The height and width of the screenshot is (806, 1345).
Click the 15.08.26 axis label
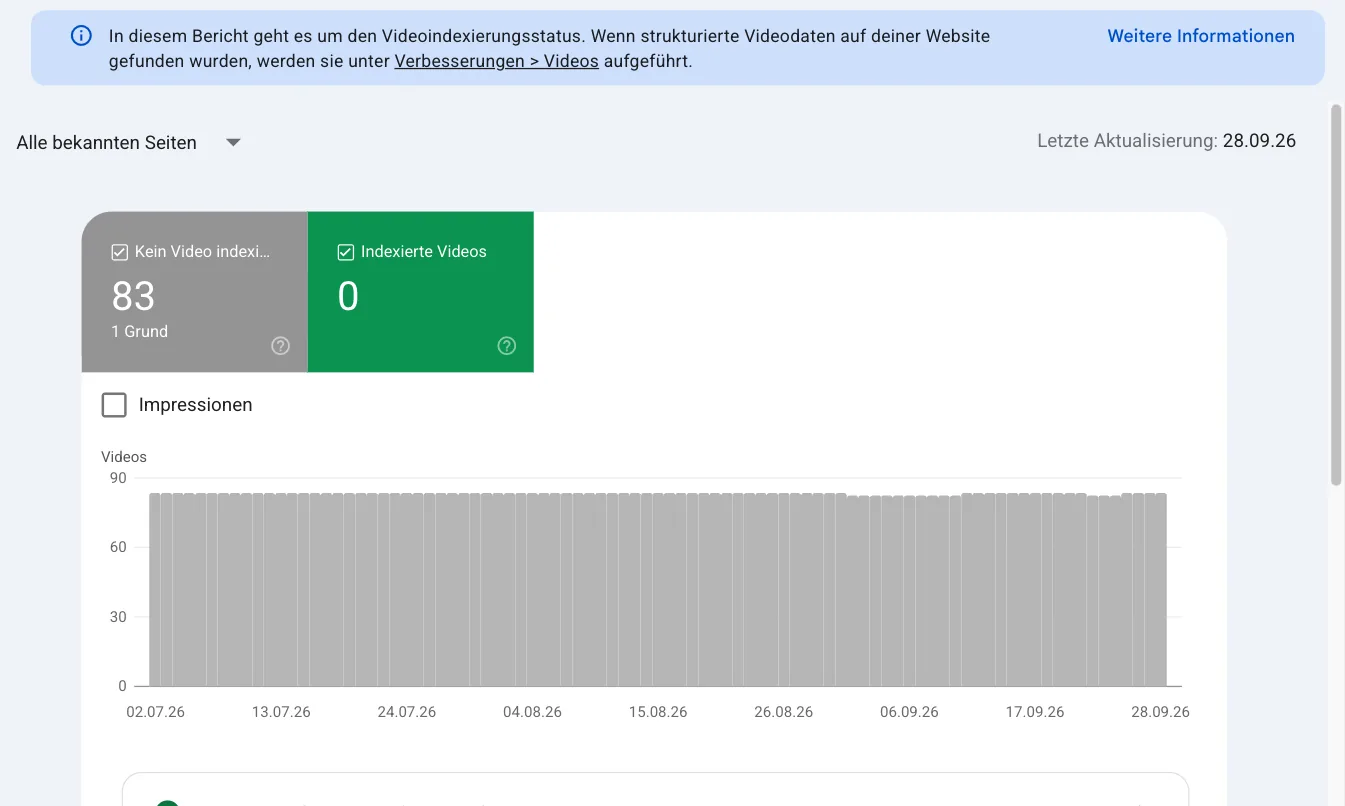coord(658,712)
